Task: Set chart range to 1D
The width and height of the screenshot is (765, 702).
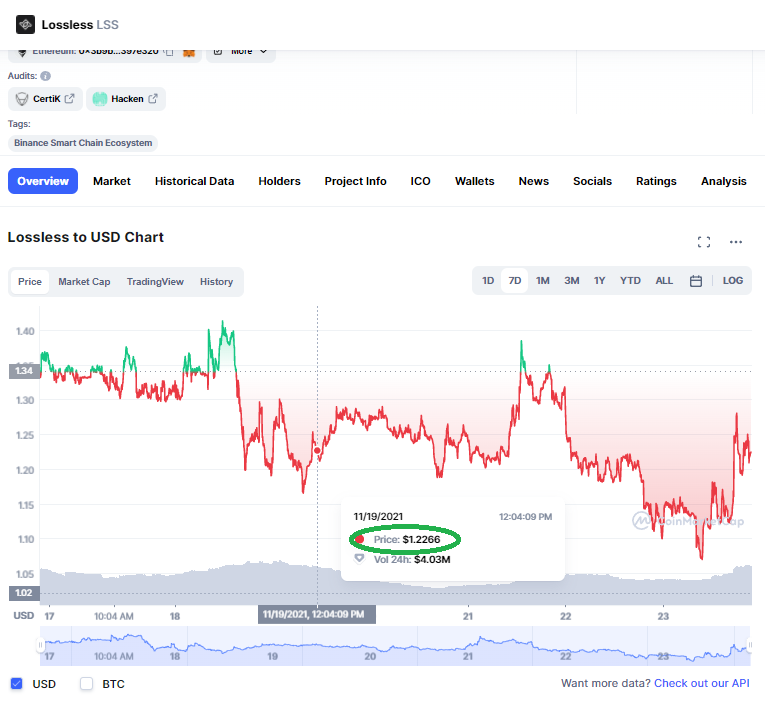Action: (x=488, y=281)
